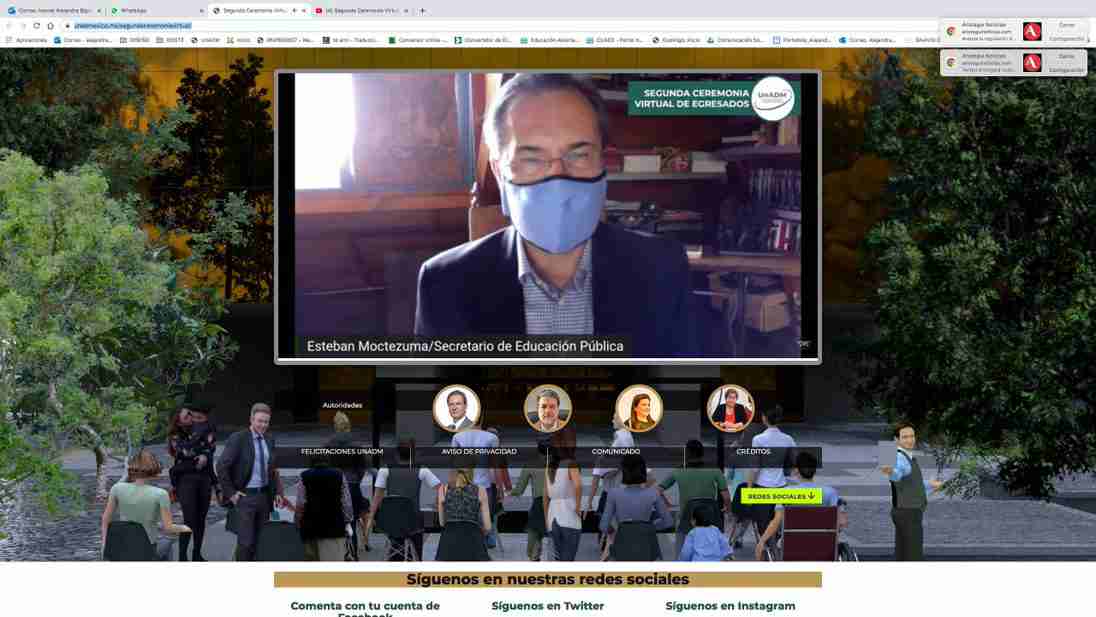Image resolution: width=1096 pixels, height=617 pixels.
Task: Click the Síguenos en Instagram heading
Action: [730, 606]
